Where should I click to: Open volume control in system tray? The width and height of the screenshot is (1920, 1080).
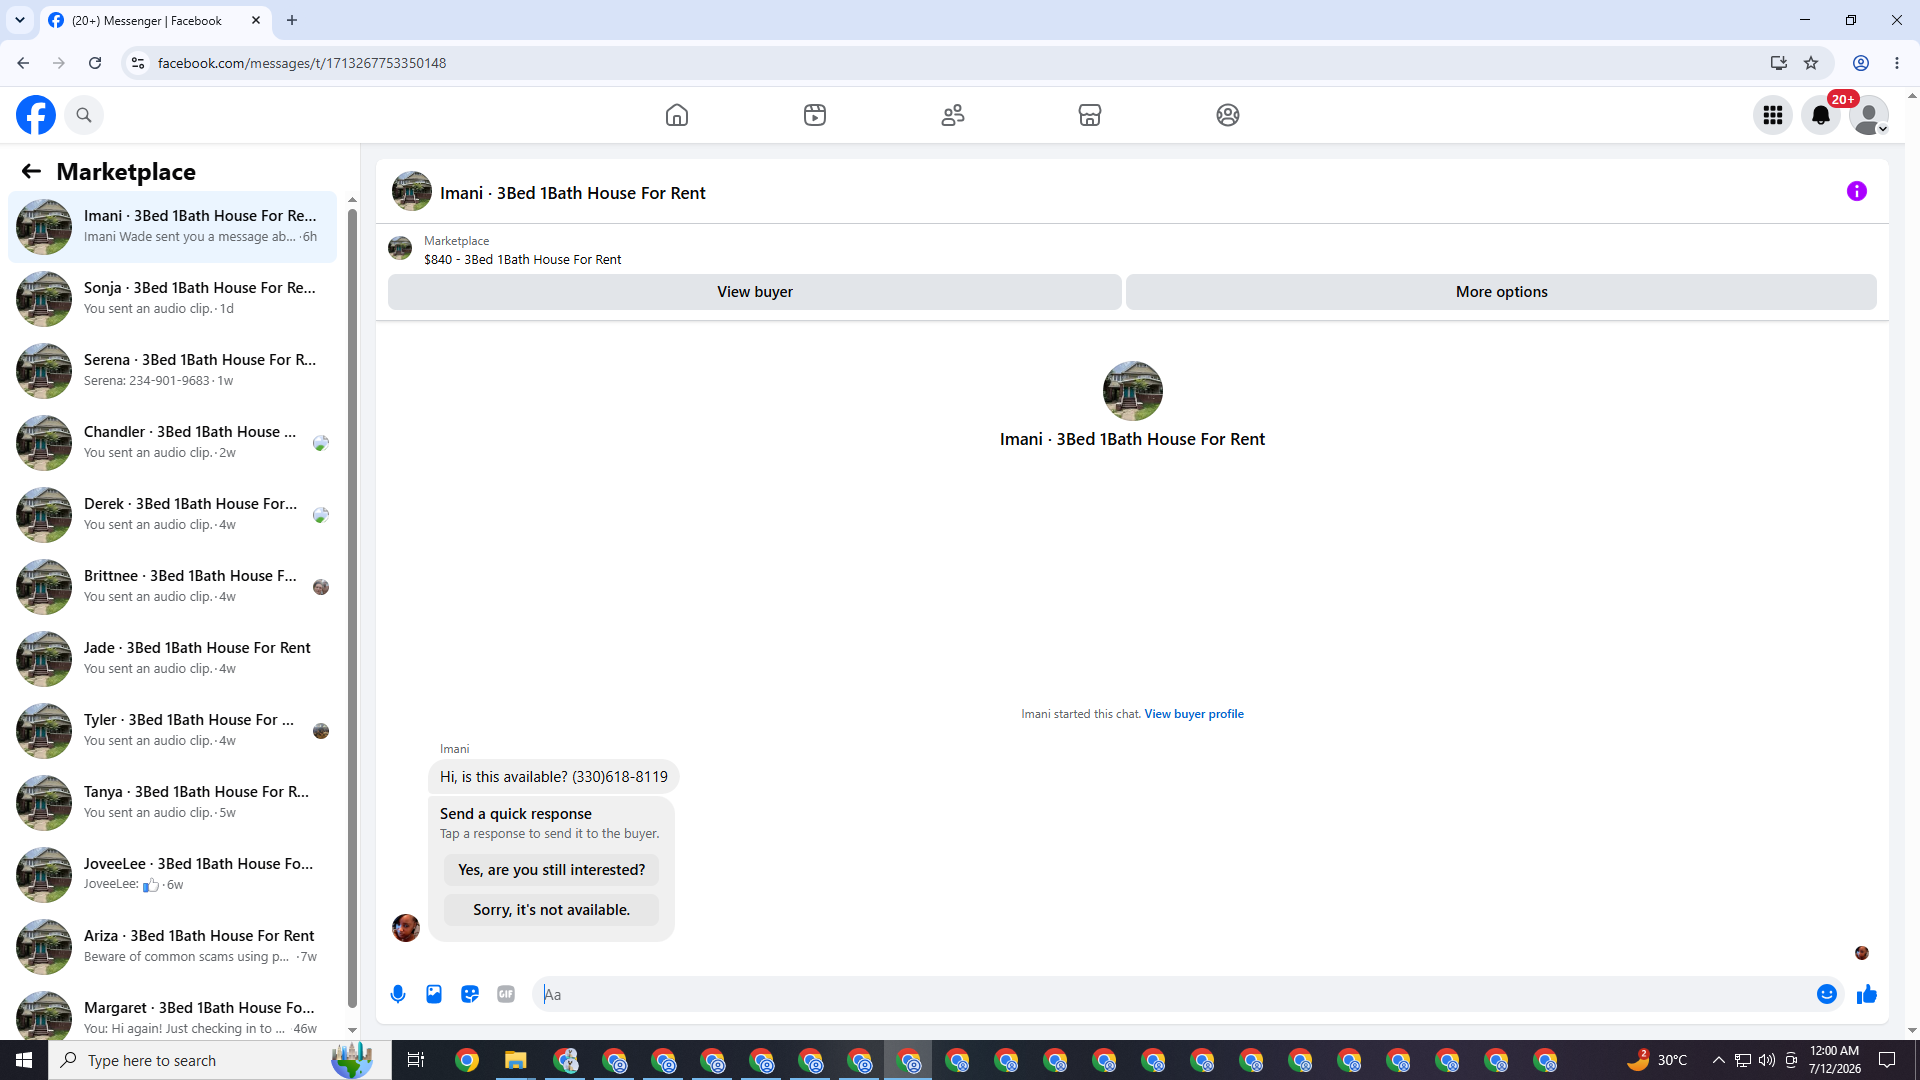1767,1060
